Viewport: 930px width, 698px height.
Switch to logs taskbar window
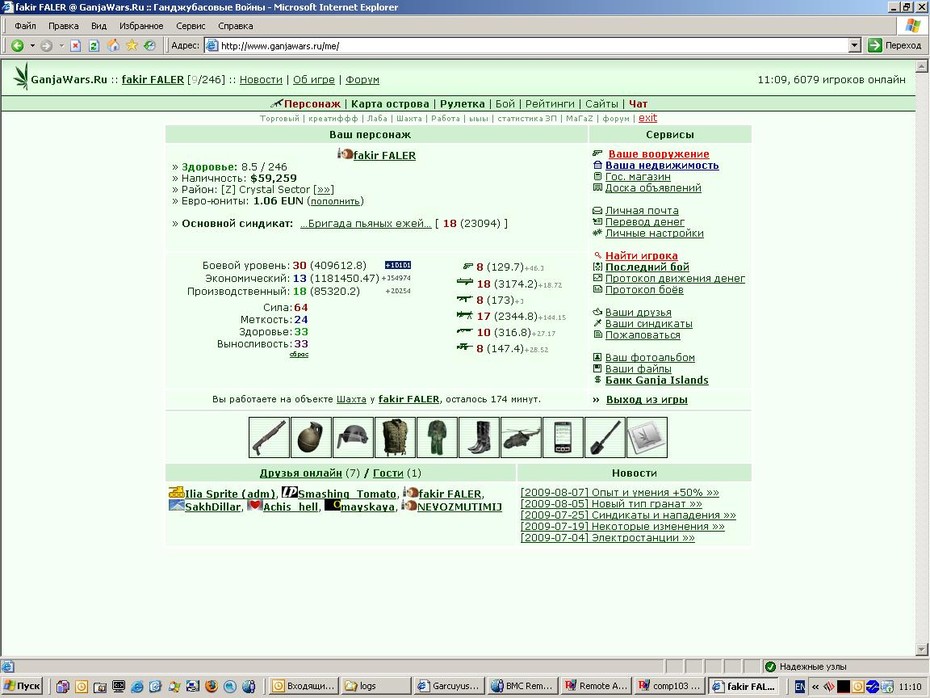(376, 686)
